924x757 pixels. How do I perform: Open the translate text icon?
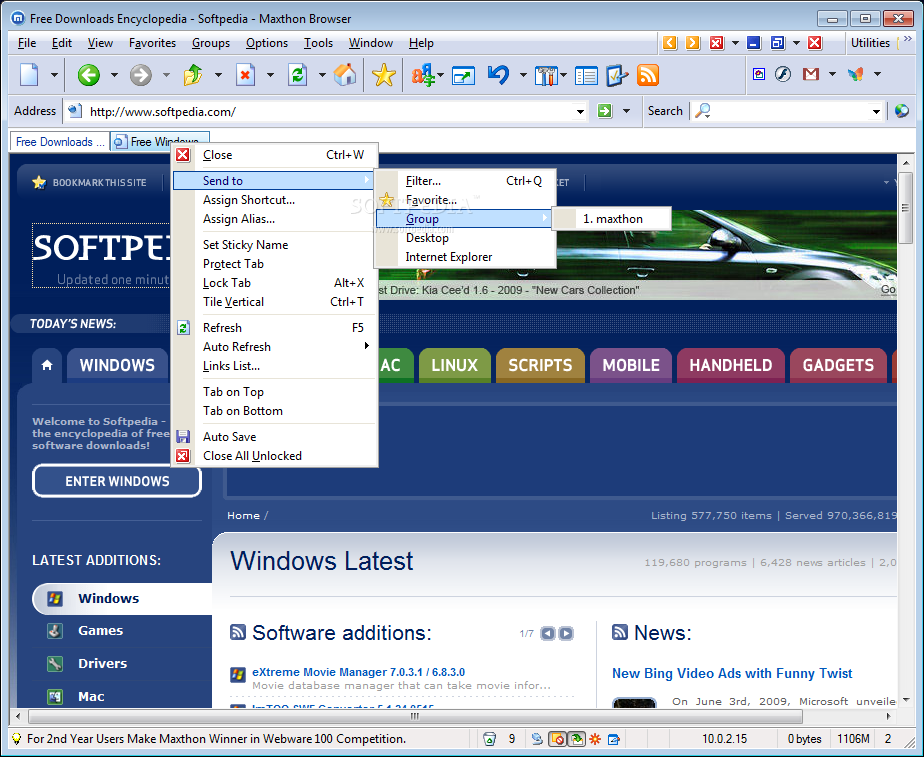click(x=423, y=75)
